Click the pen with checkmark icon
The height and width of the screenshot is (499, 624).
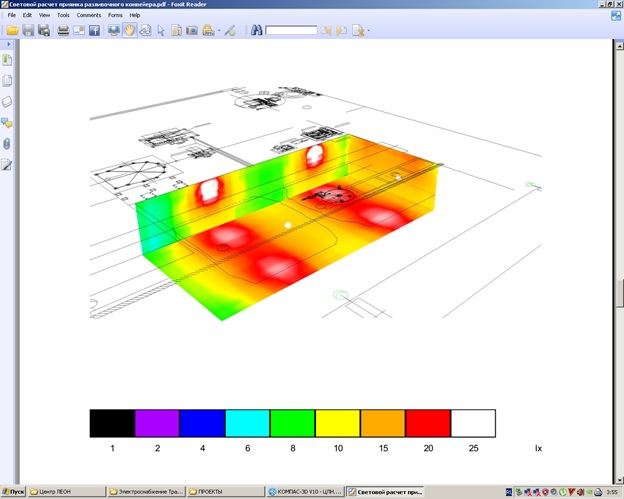point(230,30)
